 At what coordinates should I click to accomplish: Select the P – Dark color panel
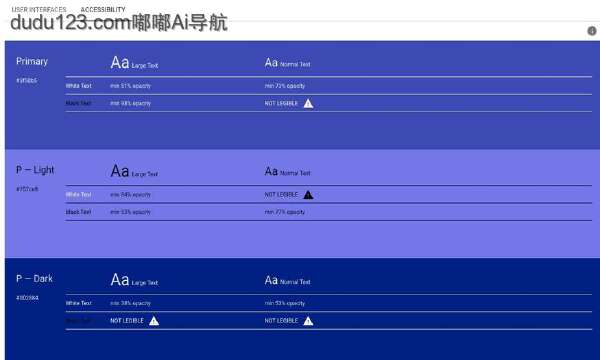click(x=302, y=309)
